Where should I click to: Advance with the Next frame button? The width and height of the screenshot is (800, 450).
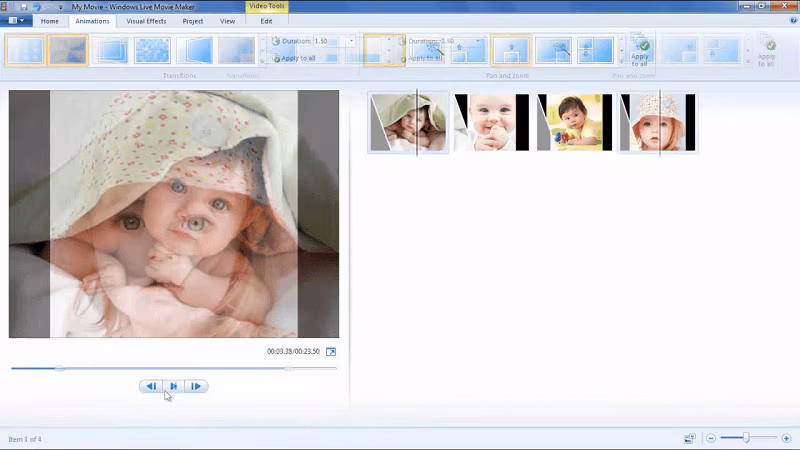coord(196,386)
